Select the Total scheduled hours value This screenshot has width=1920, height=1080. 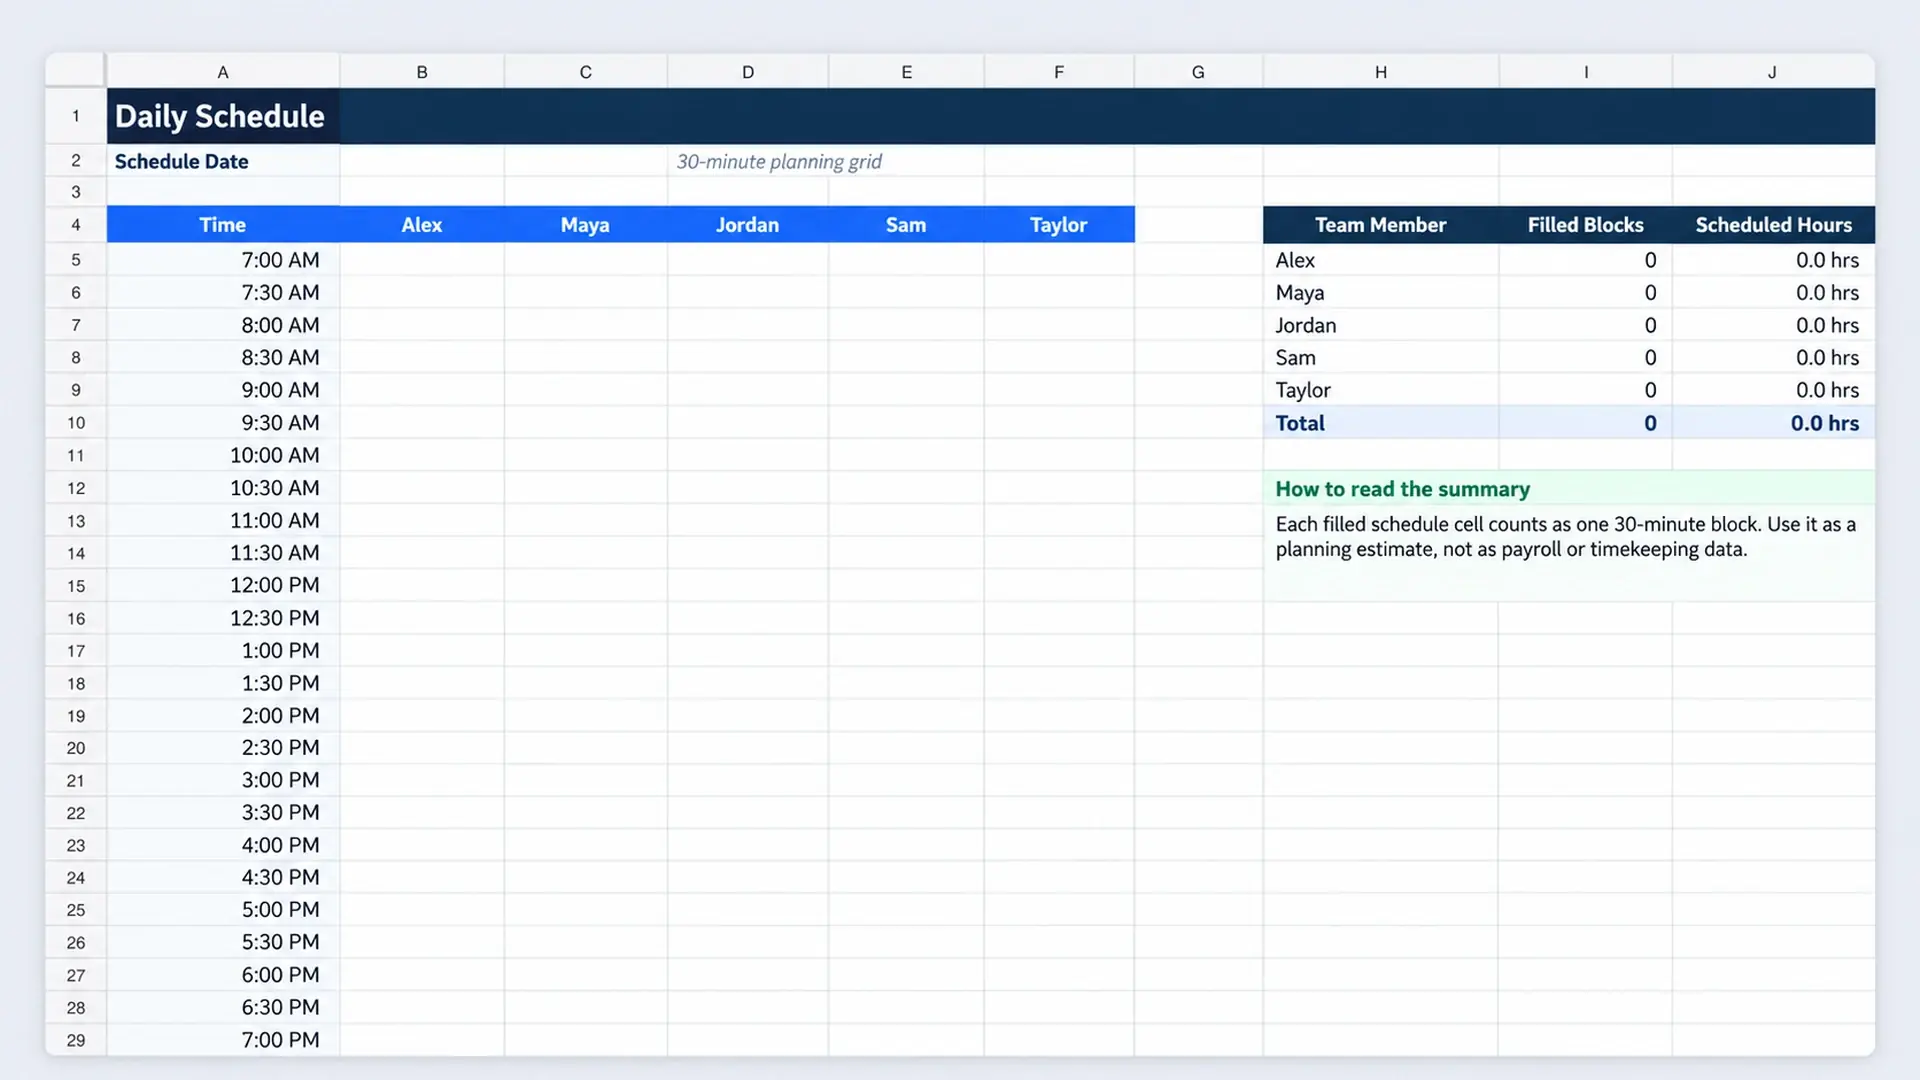pos(1773,423)
